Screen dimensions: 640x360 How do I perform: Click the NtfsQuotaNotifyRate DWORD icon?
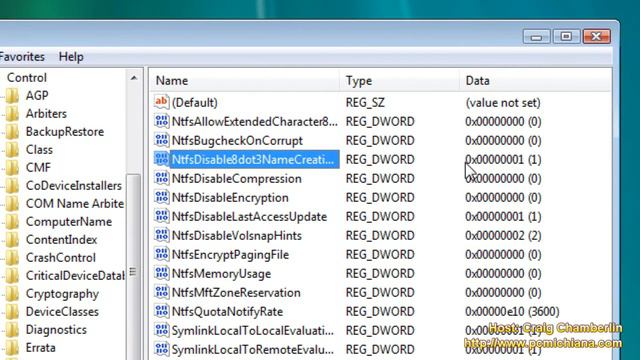[x=162, y=311]
